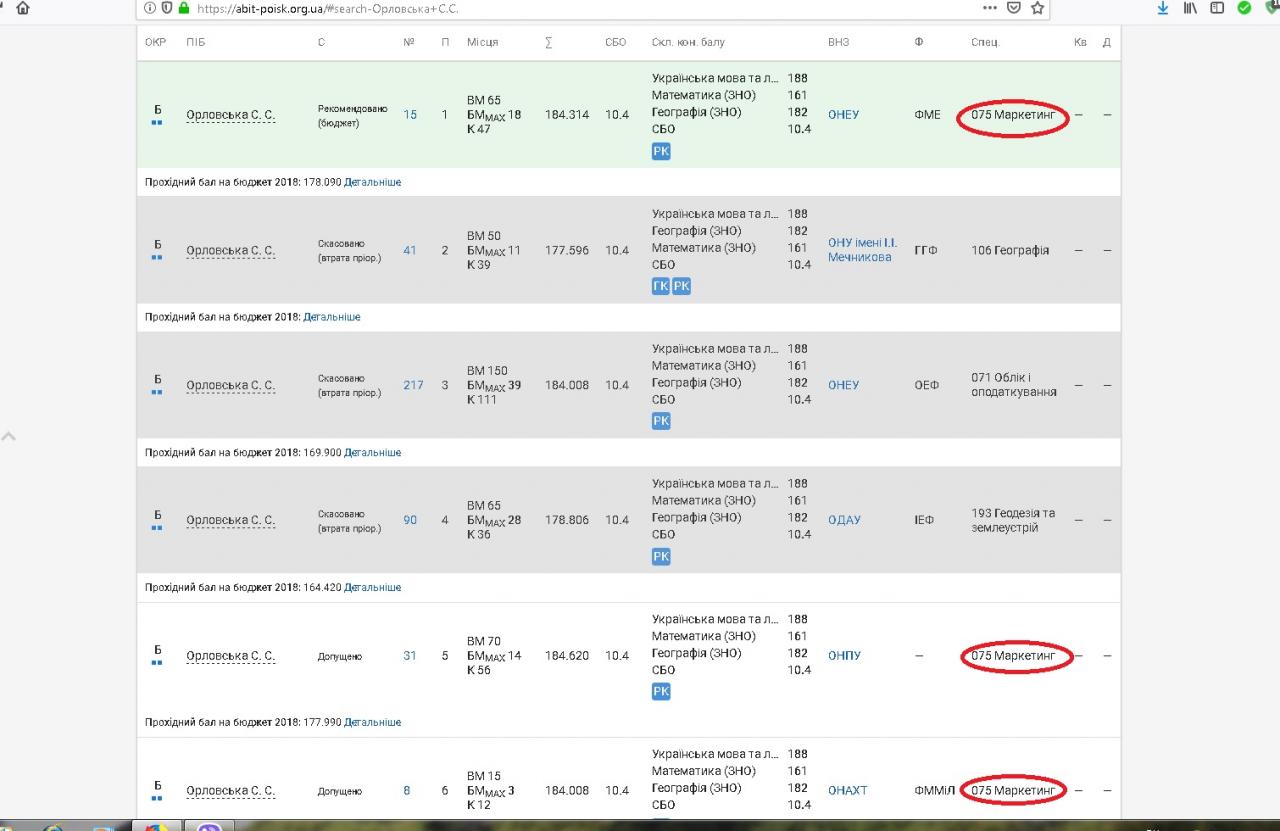
Task: Open the site information icon in address bar
Action: 150,8
